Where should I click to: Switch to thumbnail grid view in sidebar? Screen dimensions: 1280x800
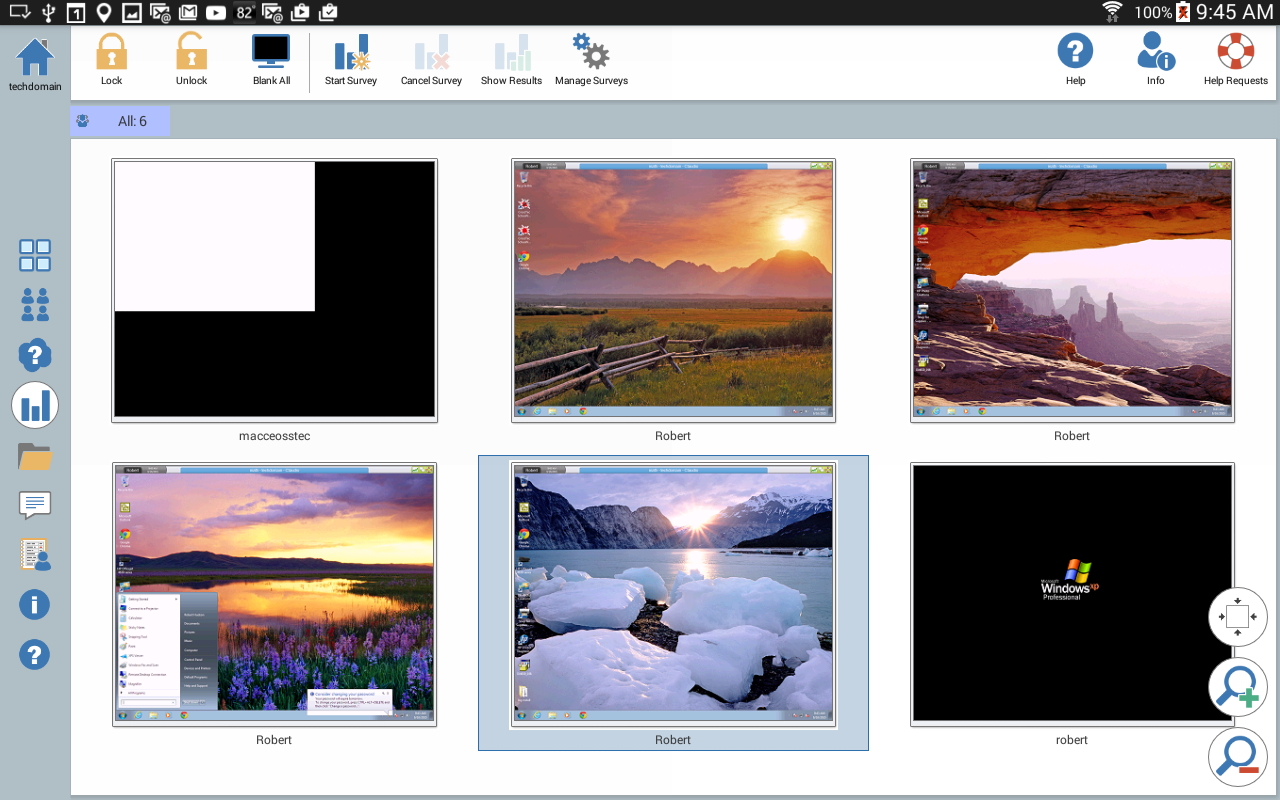coord(35,256)
